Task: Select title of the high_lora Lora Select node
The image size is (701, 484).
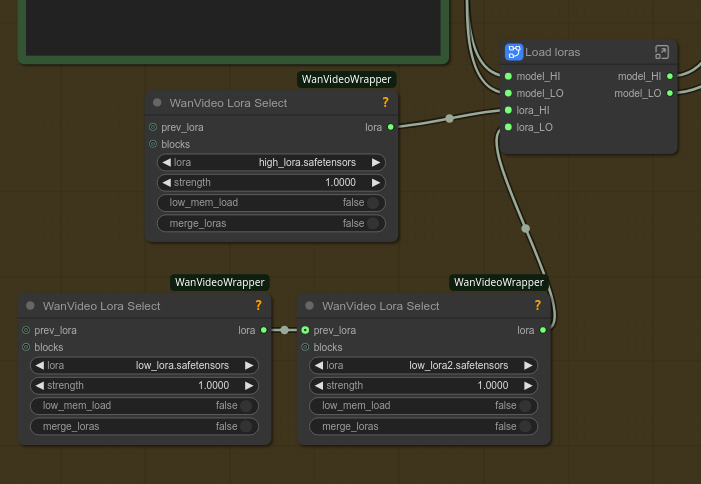Action: 228,103
